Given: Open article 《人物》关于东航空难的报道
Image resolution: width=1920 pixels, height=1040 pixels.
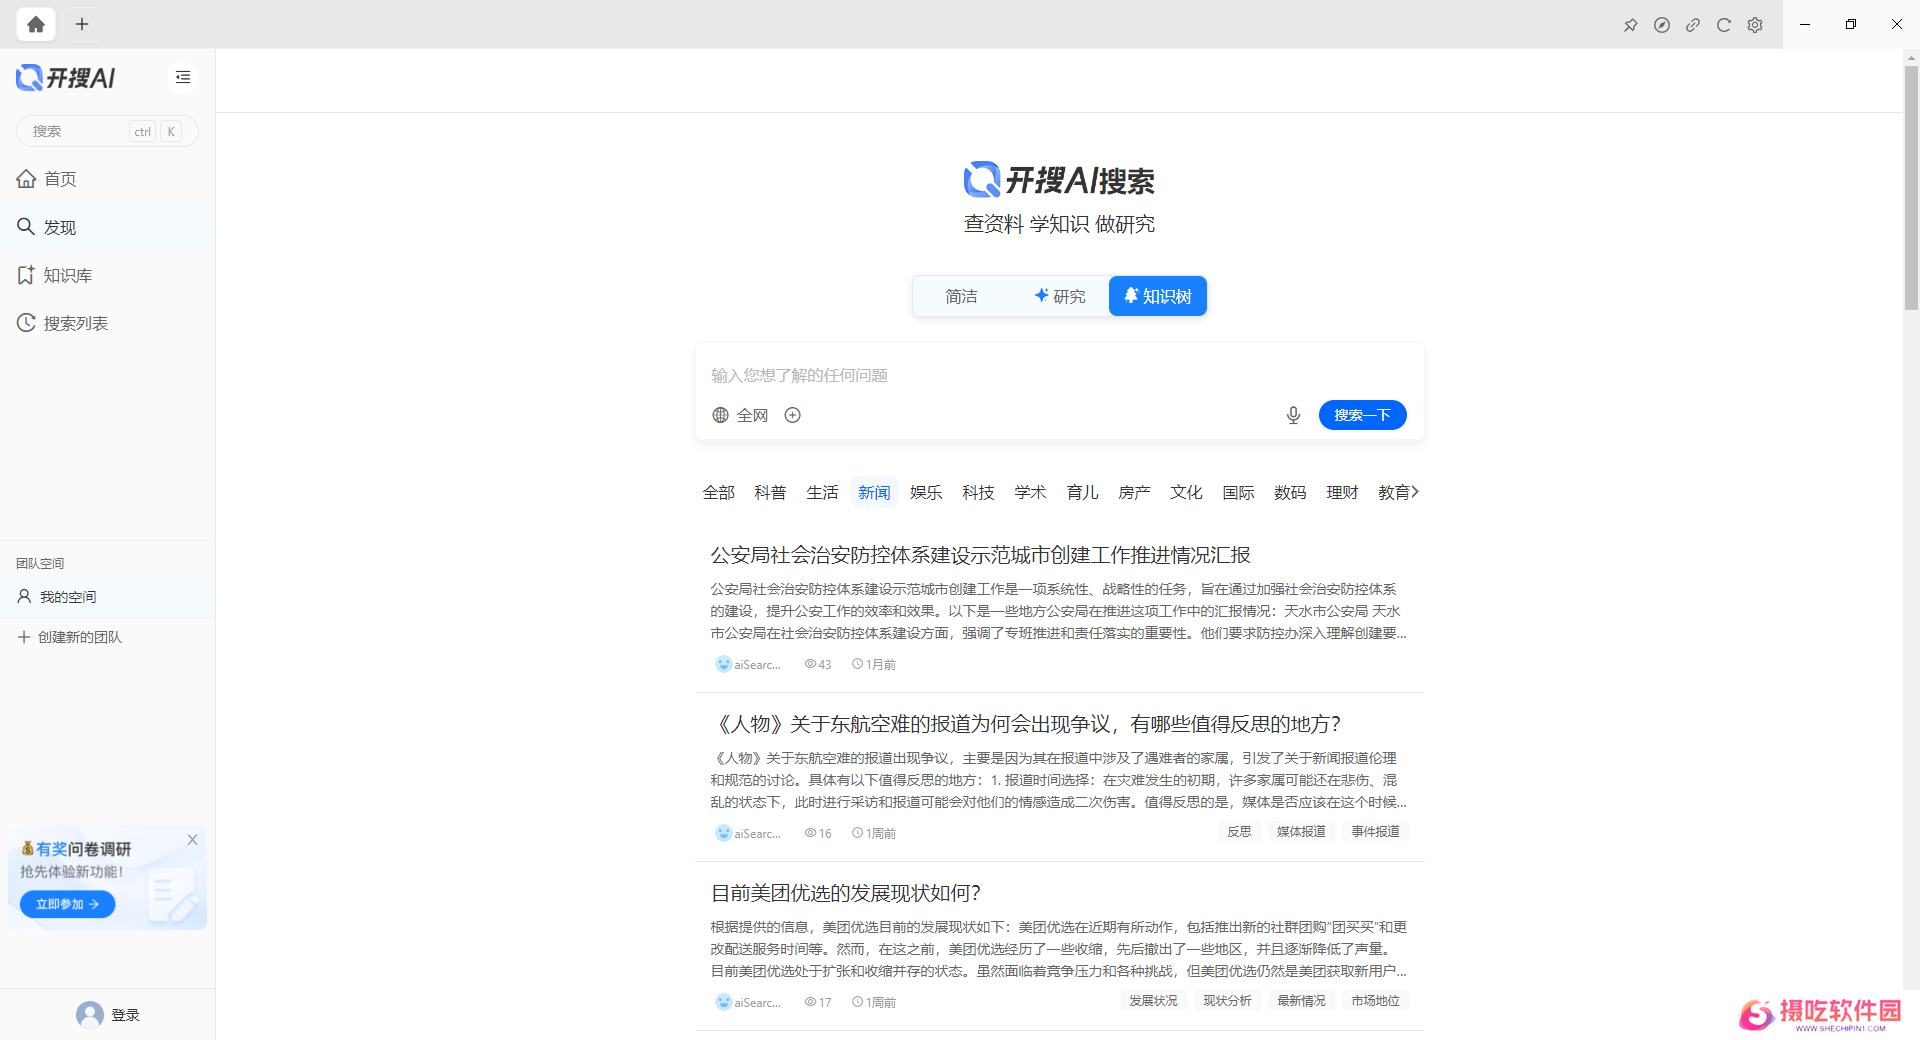Looking at the screenshot, I should (1026, 724).
